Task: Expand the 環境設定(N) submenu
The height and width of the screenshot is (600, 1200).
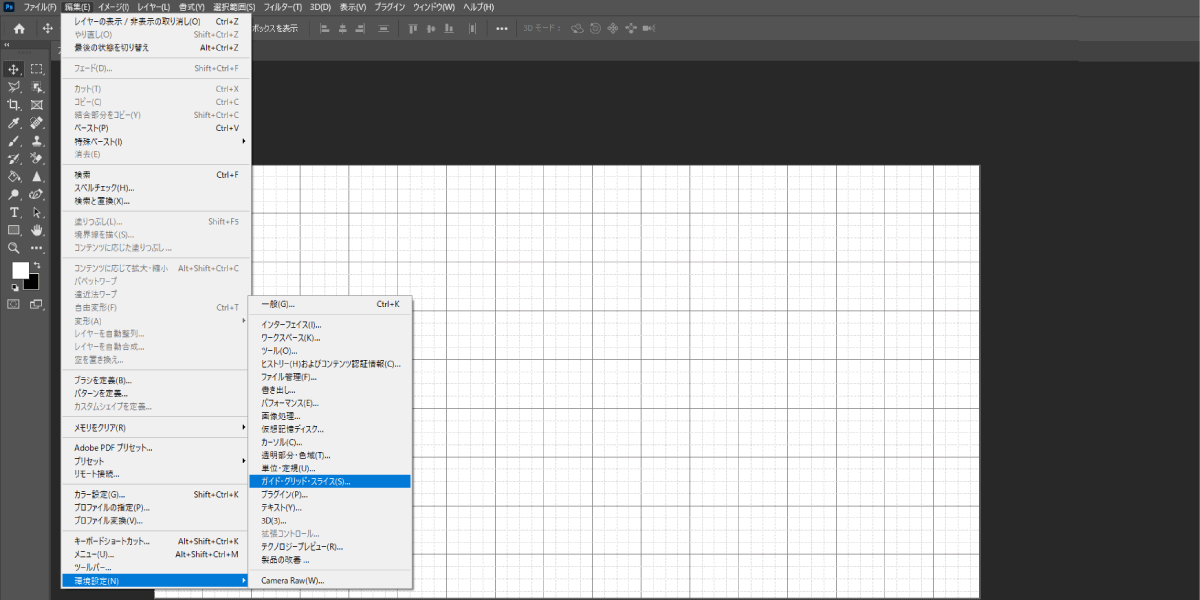Action: (x=156, y=581)
